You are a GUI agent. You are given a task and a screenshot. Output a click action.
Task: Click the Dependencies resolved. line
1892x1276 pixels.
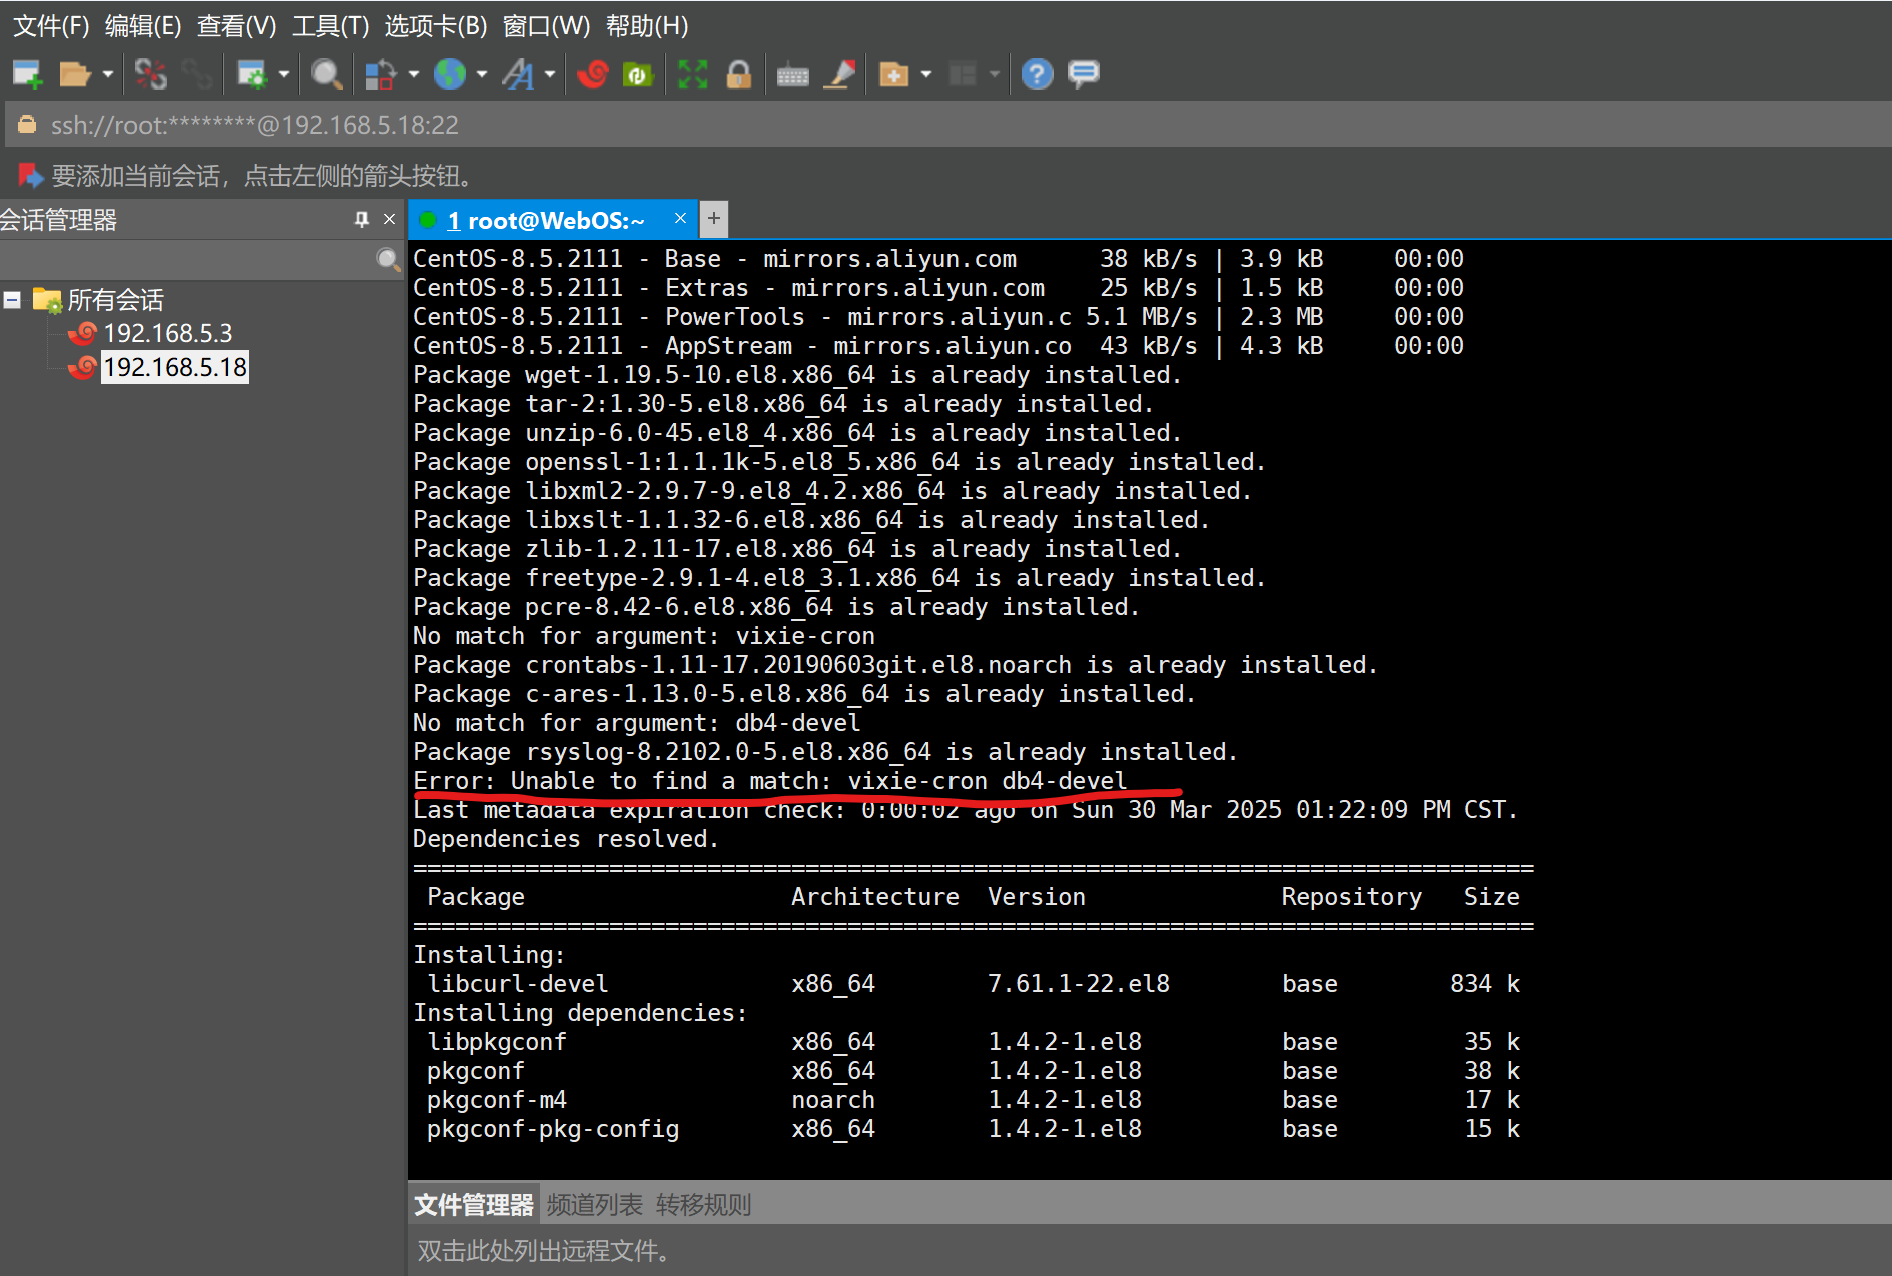566,839
